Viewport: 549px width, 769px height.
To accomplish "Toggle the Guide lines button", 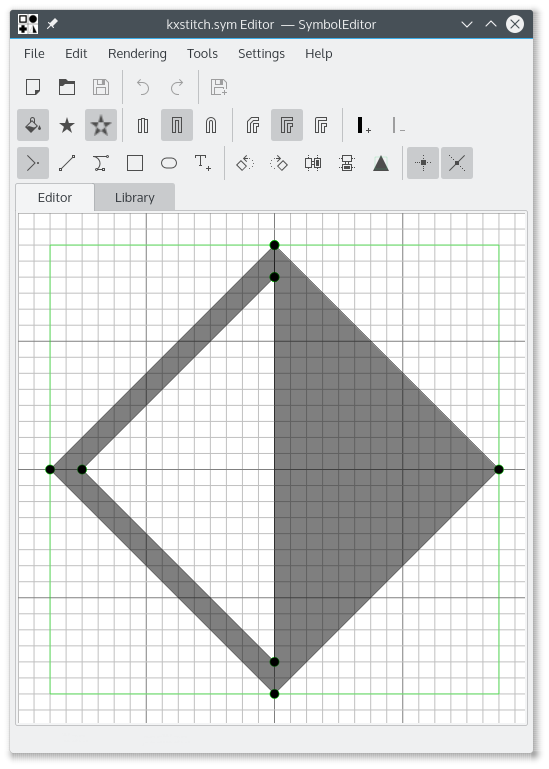I will pos(457,163).
